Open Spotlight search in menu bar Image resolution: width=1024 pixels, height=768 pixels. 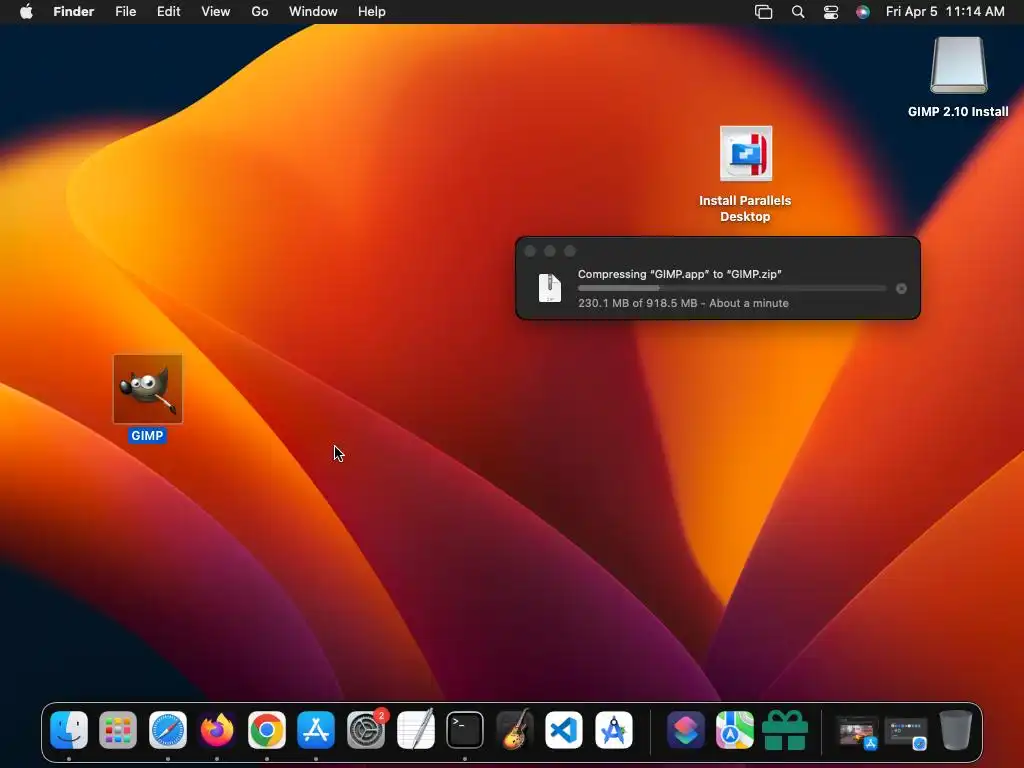(x=797, y=12)
